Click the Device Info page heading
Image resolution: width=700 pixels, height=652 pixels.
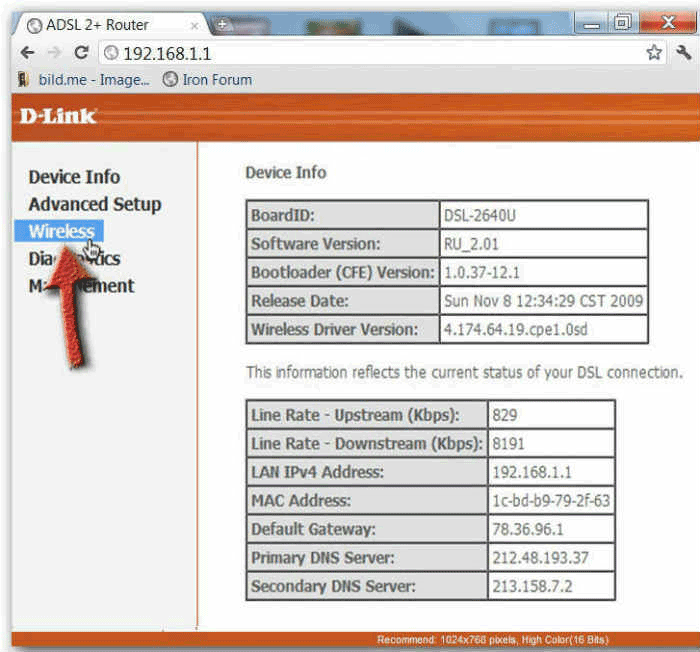tap(286, 173)
